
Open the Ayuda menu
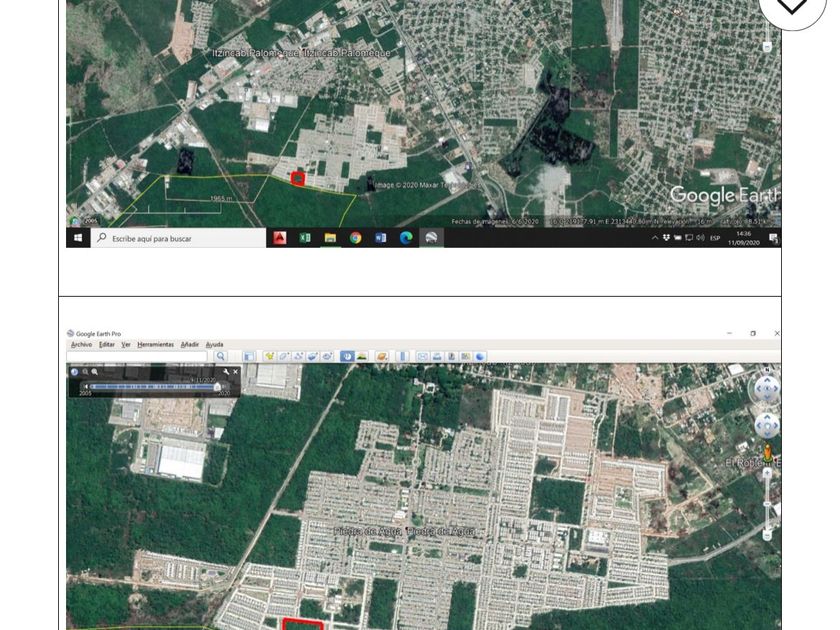click(x=214, y=344)
